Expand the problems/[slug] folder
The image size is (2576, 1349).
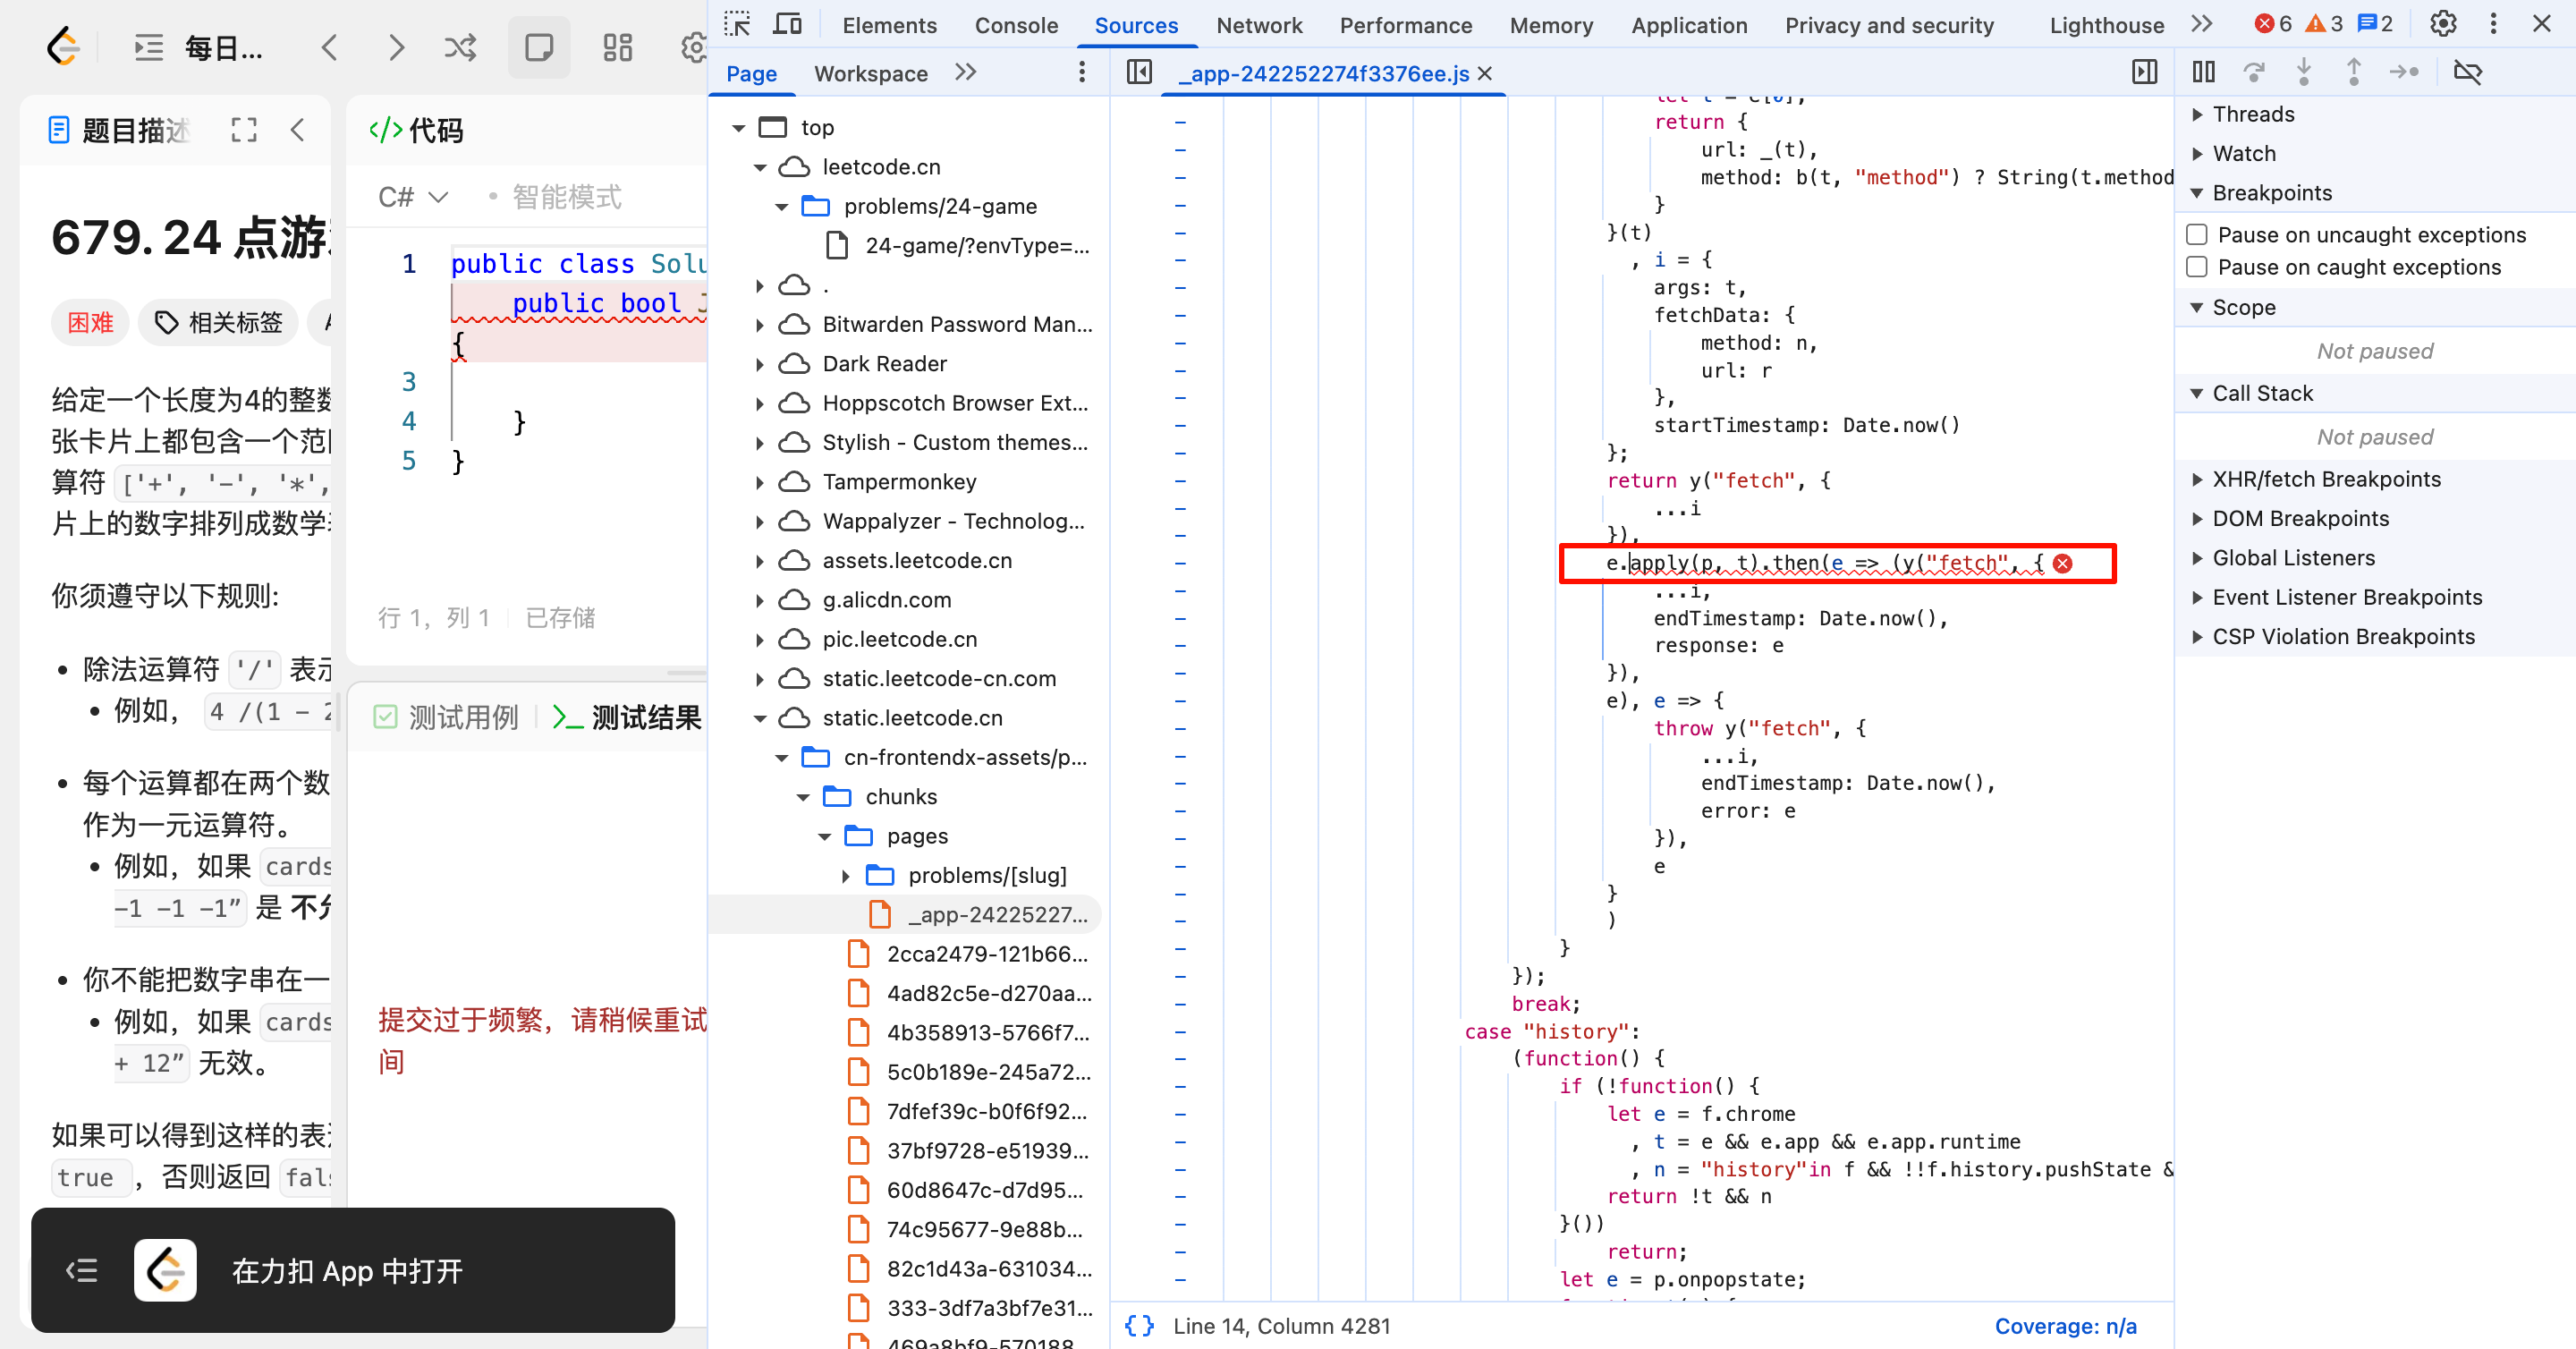click(846, 877)
